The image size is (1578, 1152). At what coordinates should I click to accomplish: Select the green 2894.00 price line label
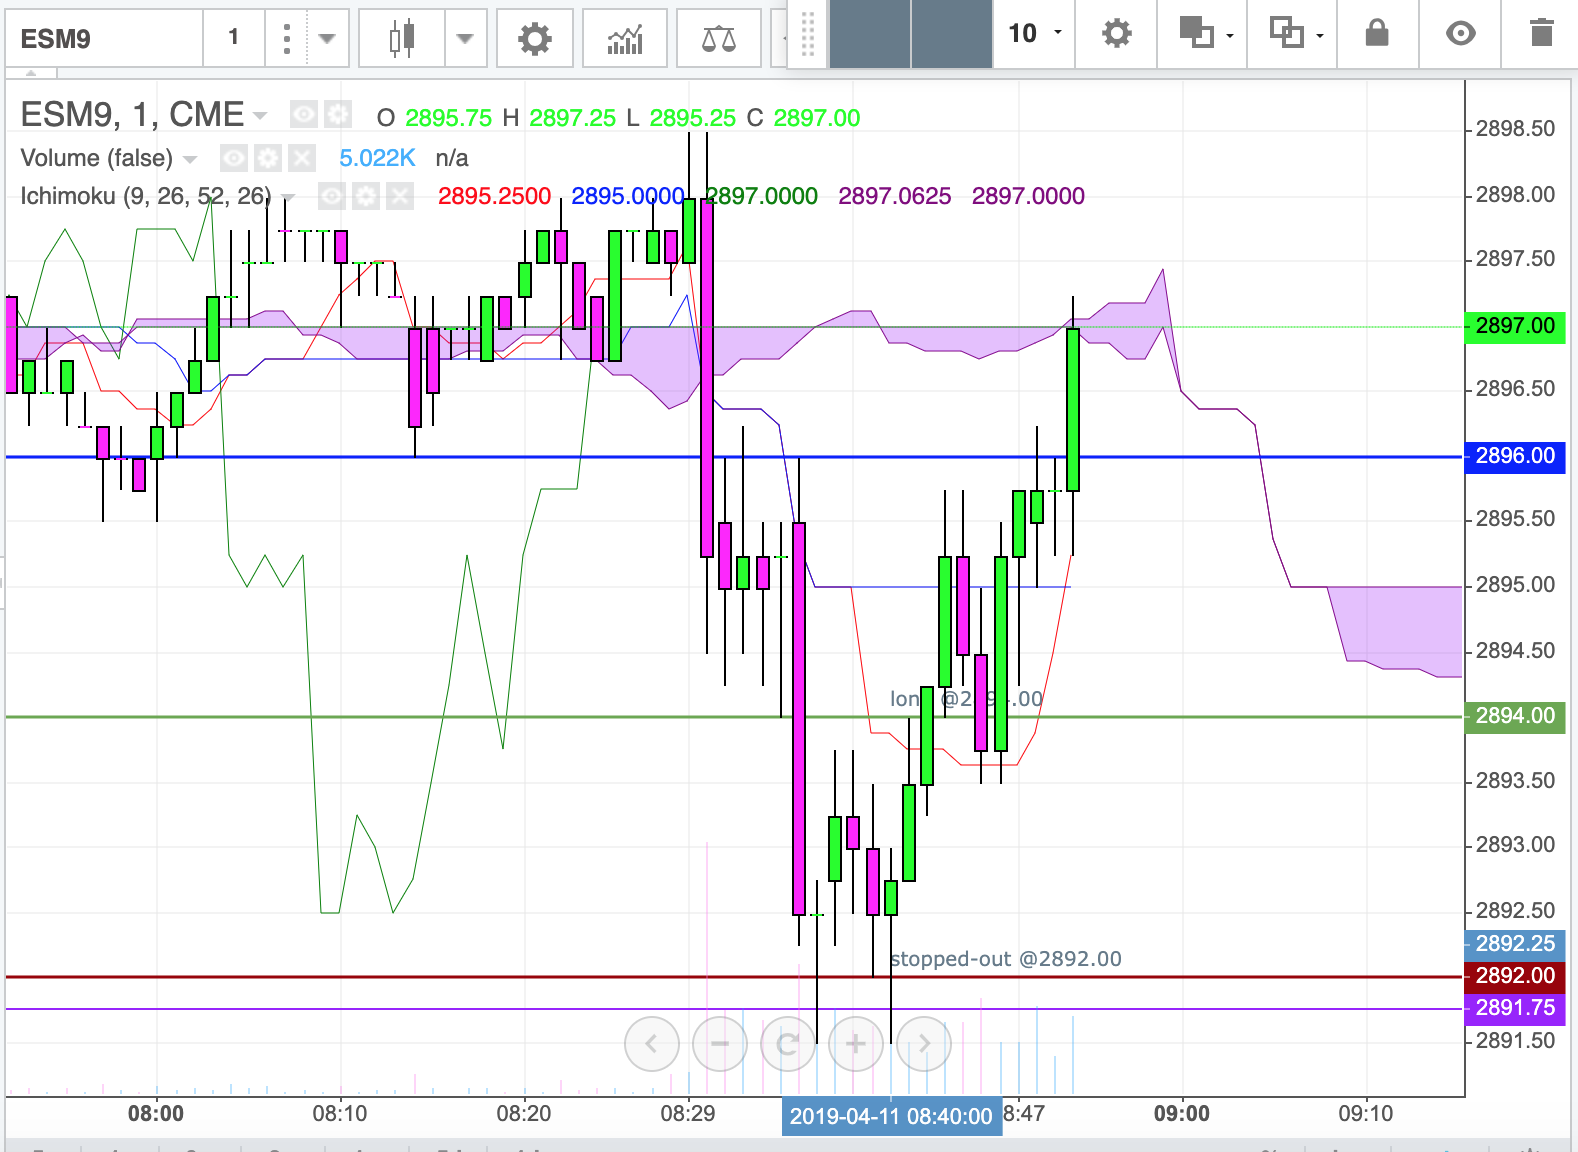1515,716
